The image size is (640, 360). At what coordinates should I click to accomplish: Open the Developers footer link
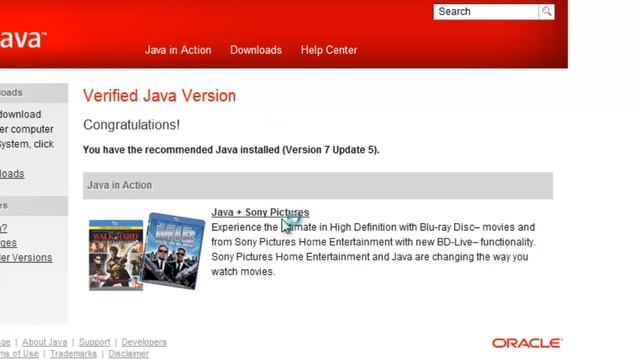click(x=144, y=342)
